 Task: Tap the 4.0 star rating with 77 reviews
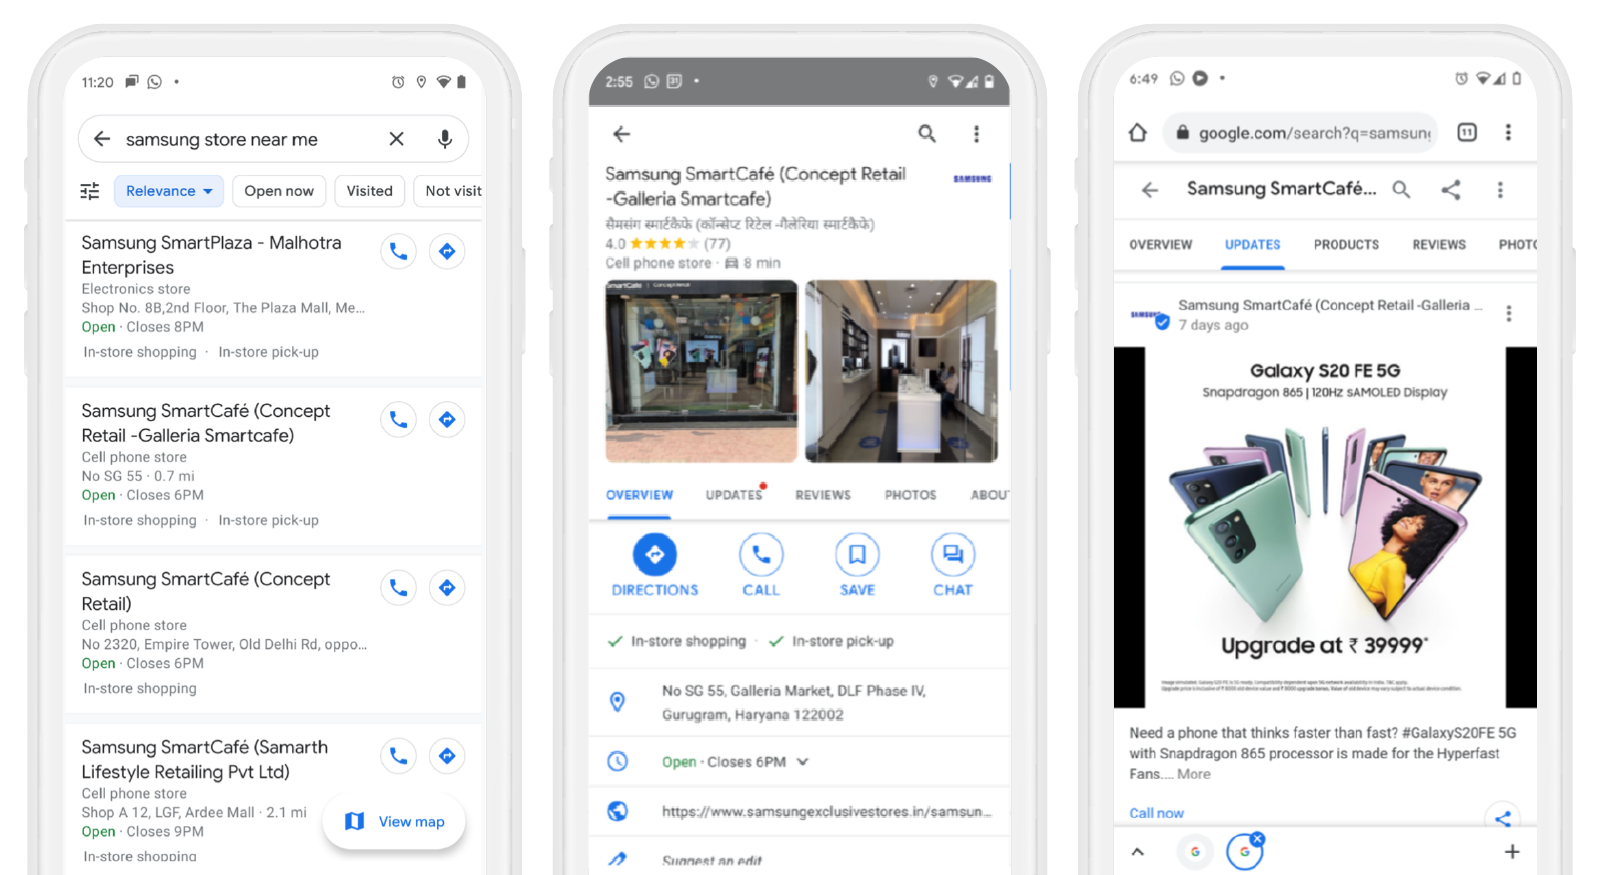[668, 243]
